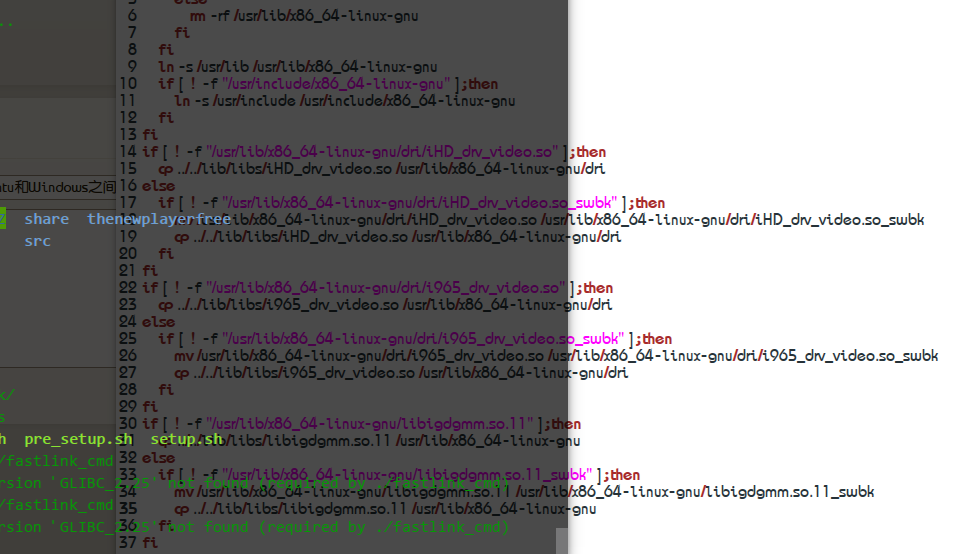Click line number 21 in the gutter
Viewport: 979px width, 554px height.
(128, 270)
